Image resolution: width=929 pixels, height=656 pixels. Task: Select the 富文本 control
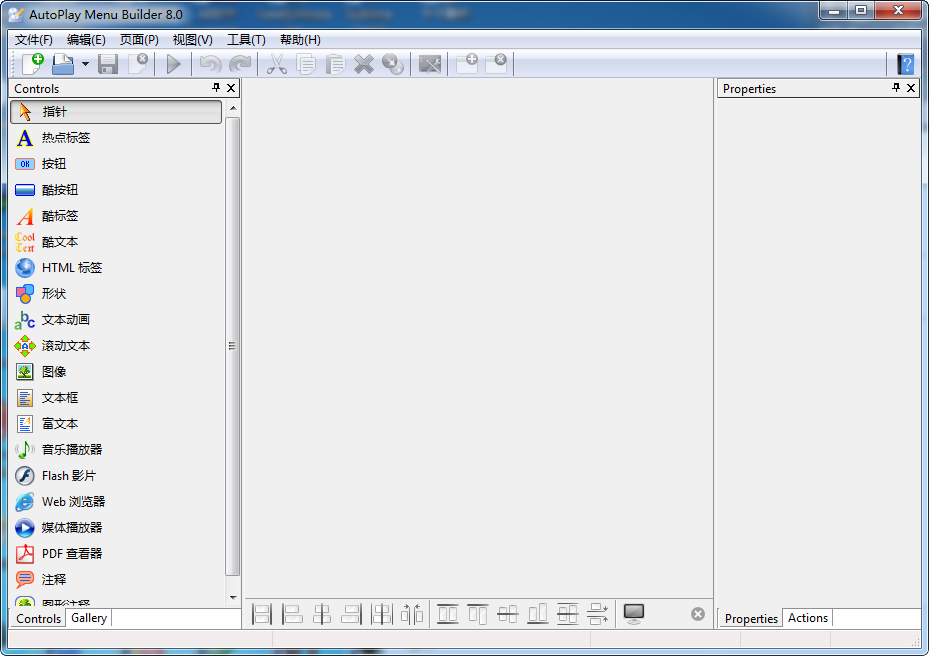pyautogui.click(x=116, y=424)
